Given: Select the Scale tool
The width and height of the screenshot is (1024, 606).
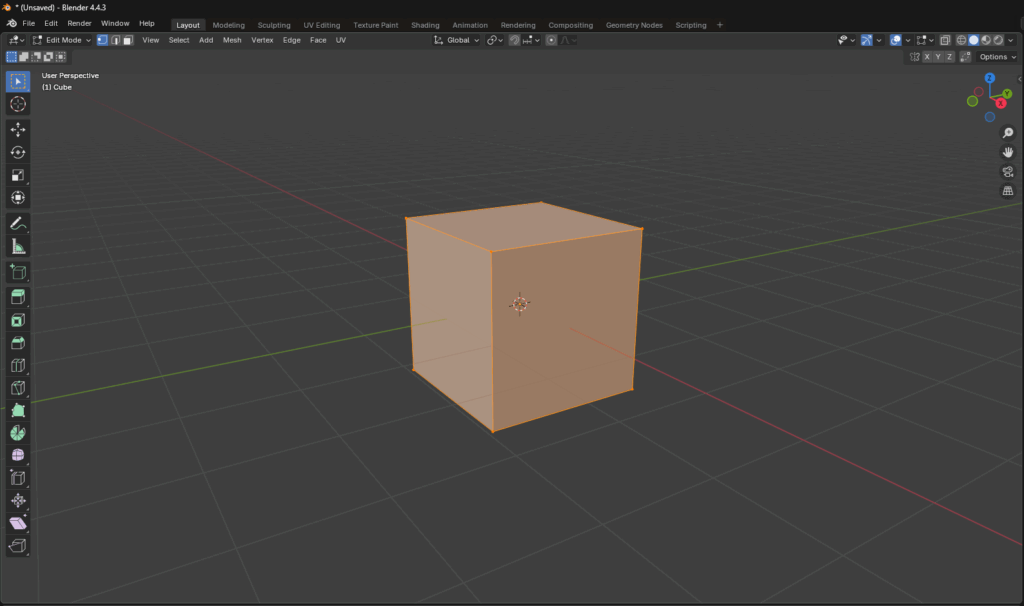Looking at the screenshot, I should (18, 175).
